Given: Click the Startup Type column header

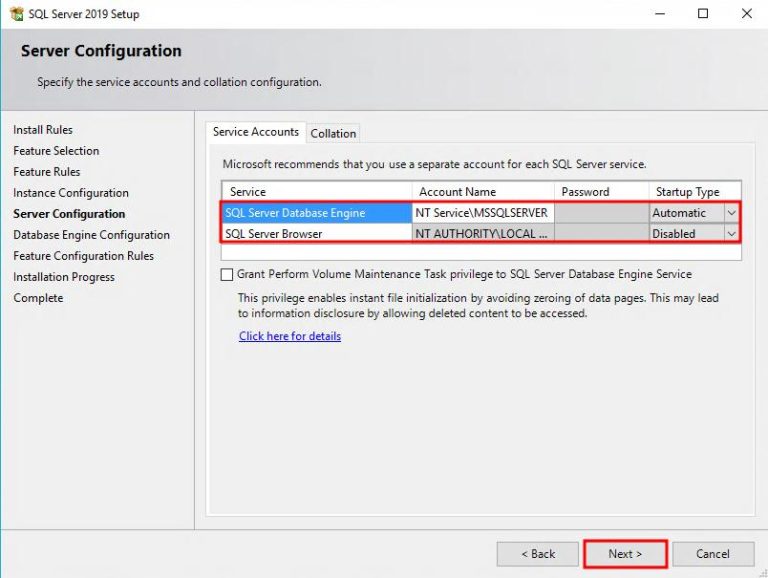Looking at the screenshot, I should (695, 192).
